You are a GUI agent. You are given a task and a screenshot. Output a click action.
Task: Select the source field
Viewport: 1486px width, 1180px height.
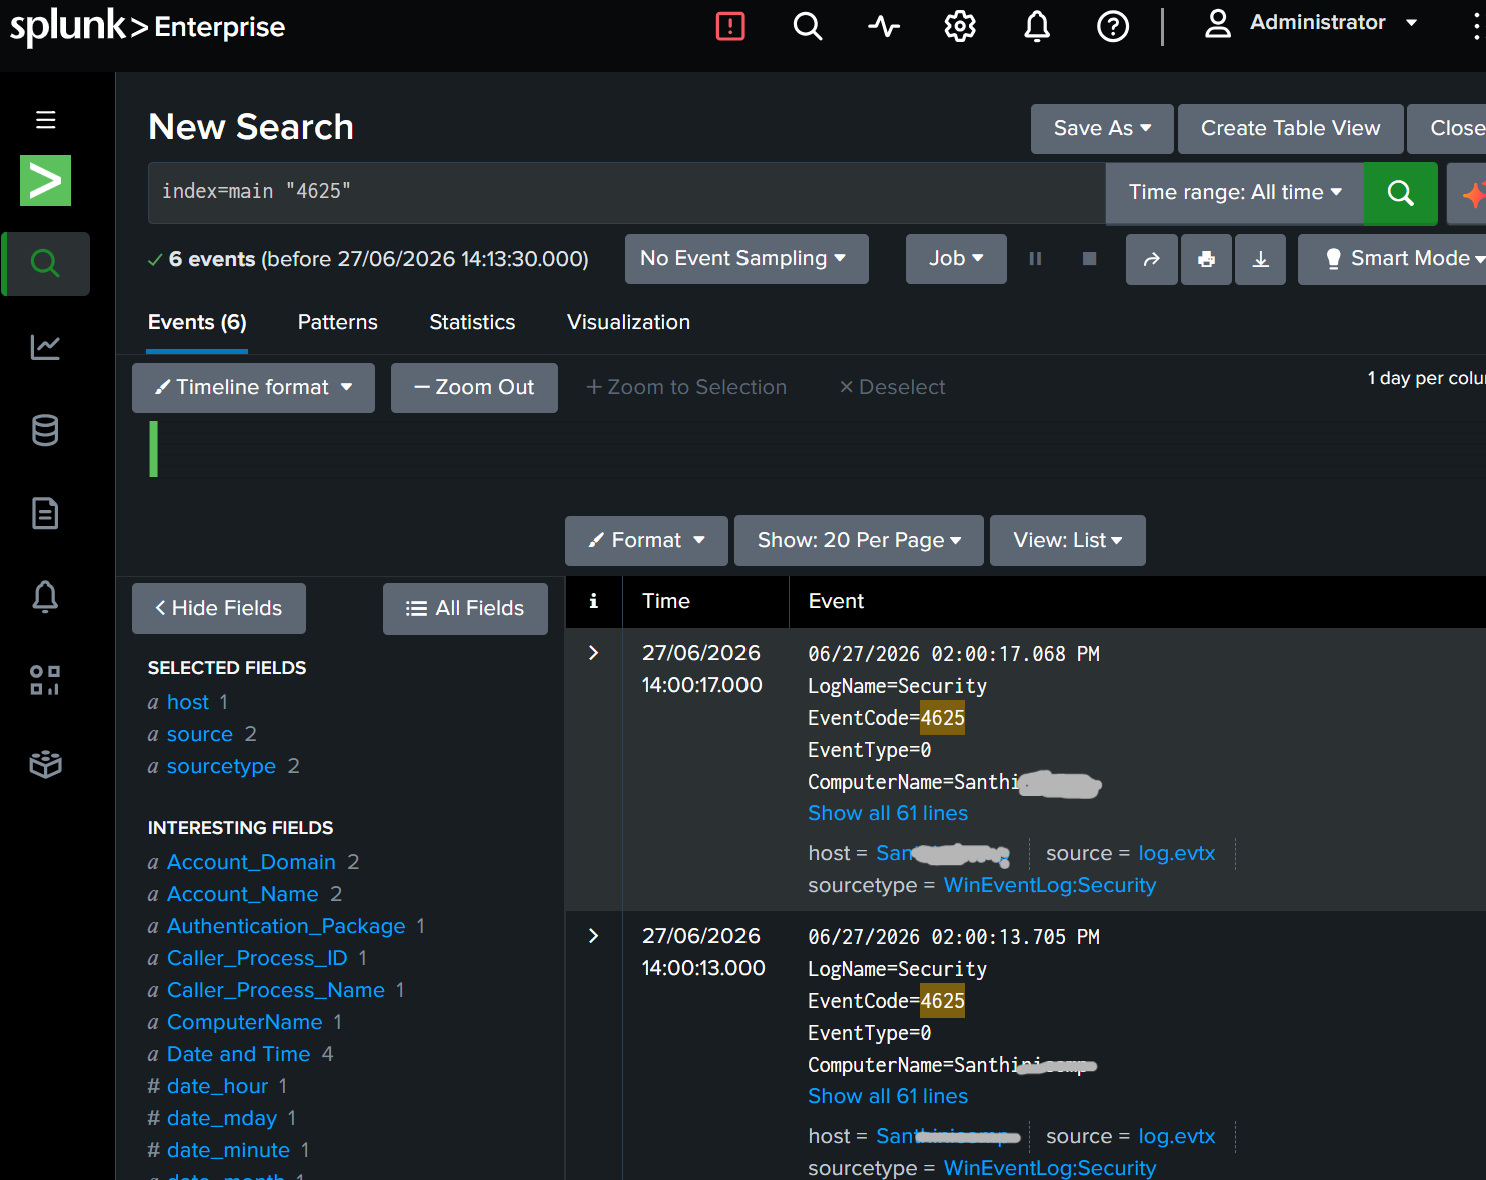200,734
